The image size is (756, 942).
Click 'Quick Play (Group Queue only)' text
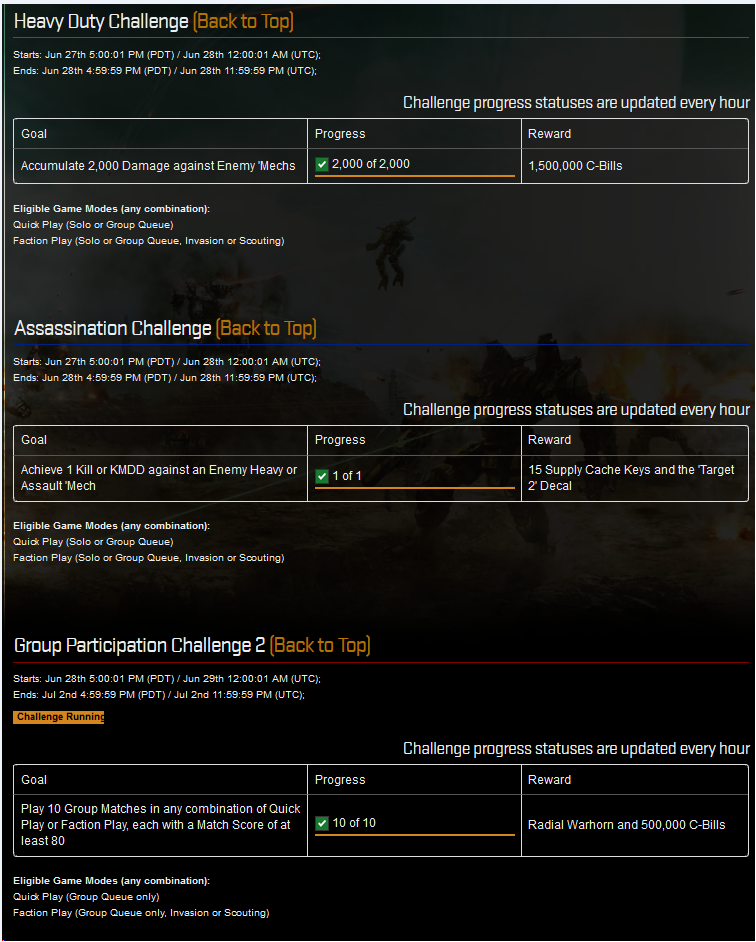[x=86, y=897]
